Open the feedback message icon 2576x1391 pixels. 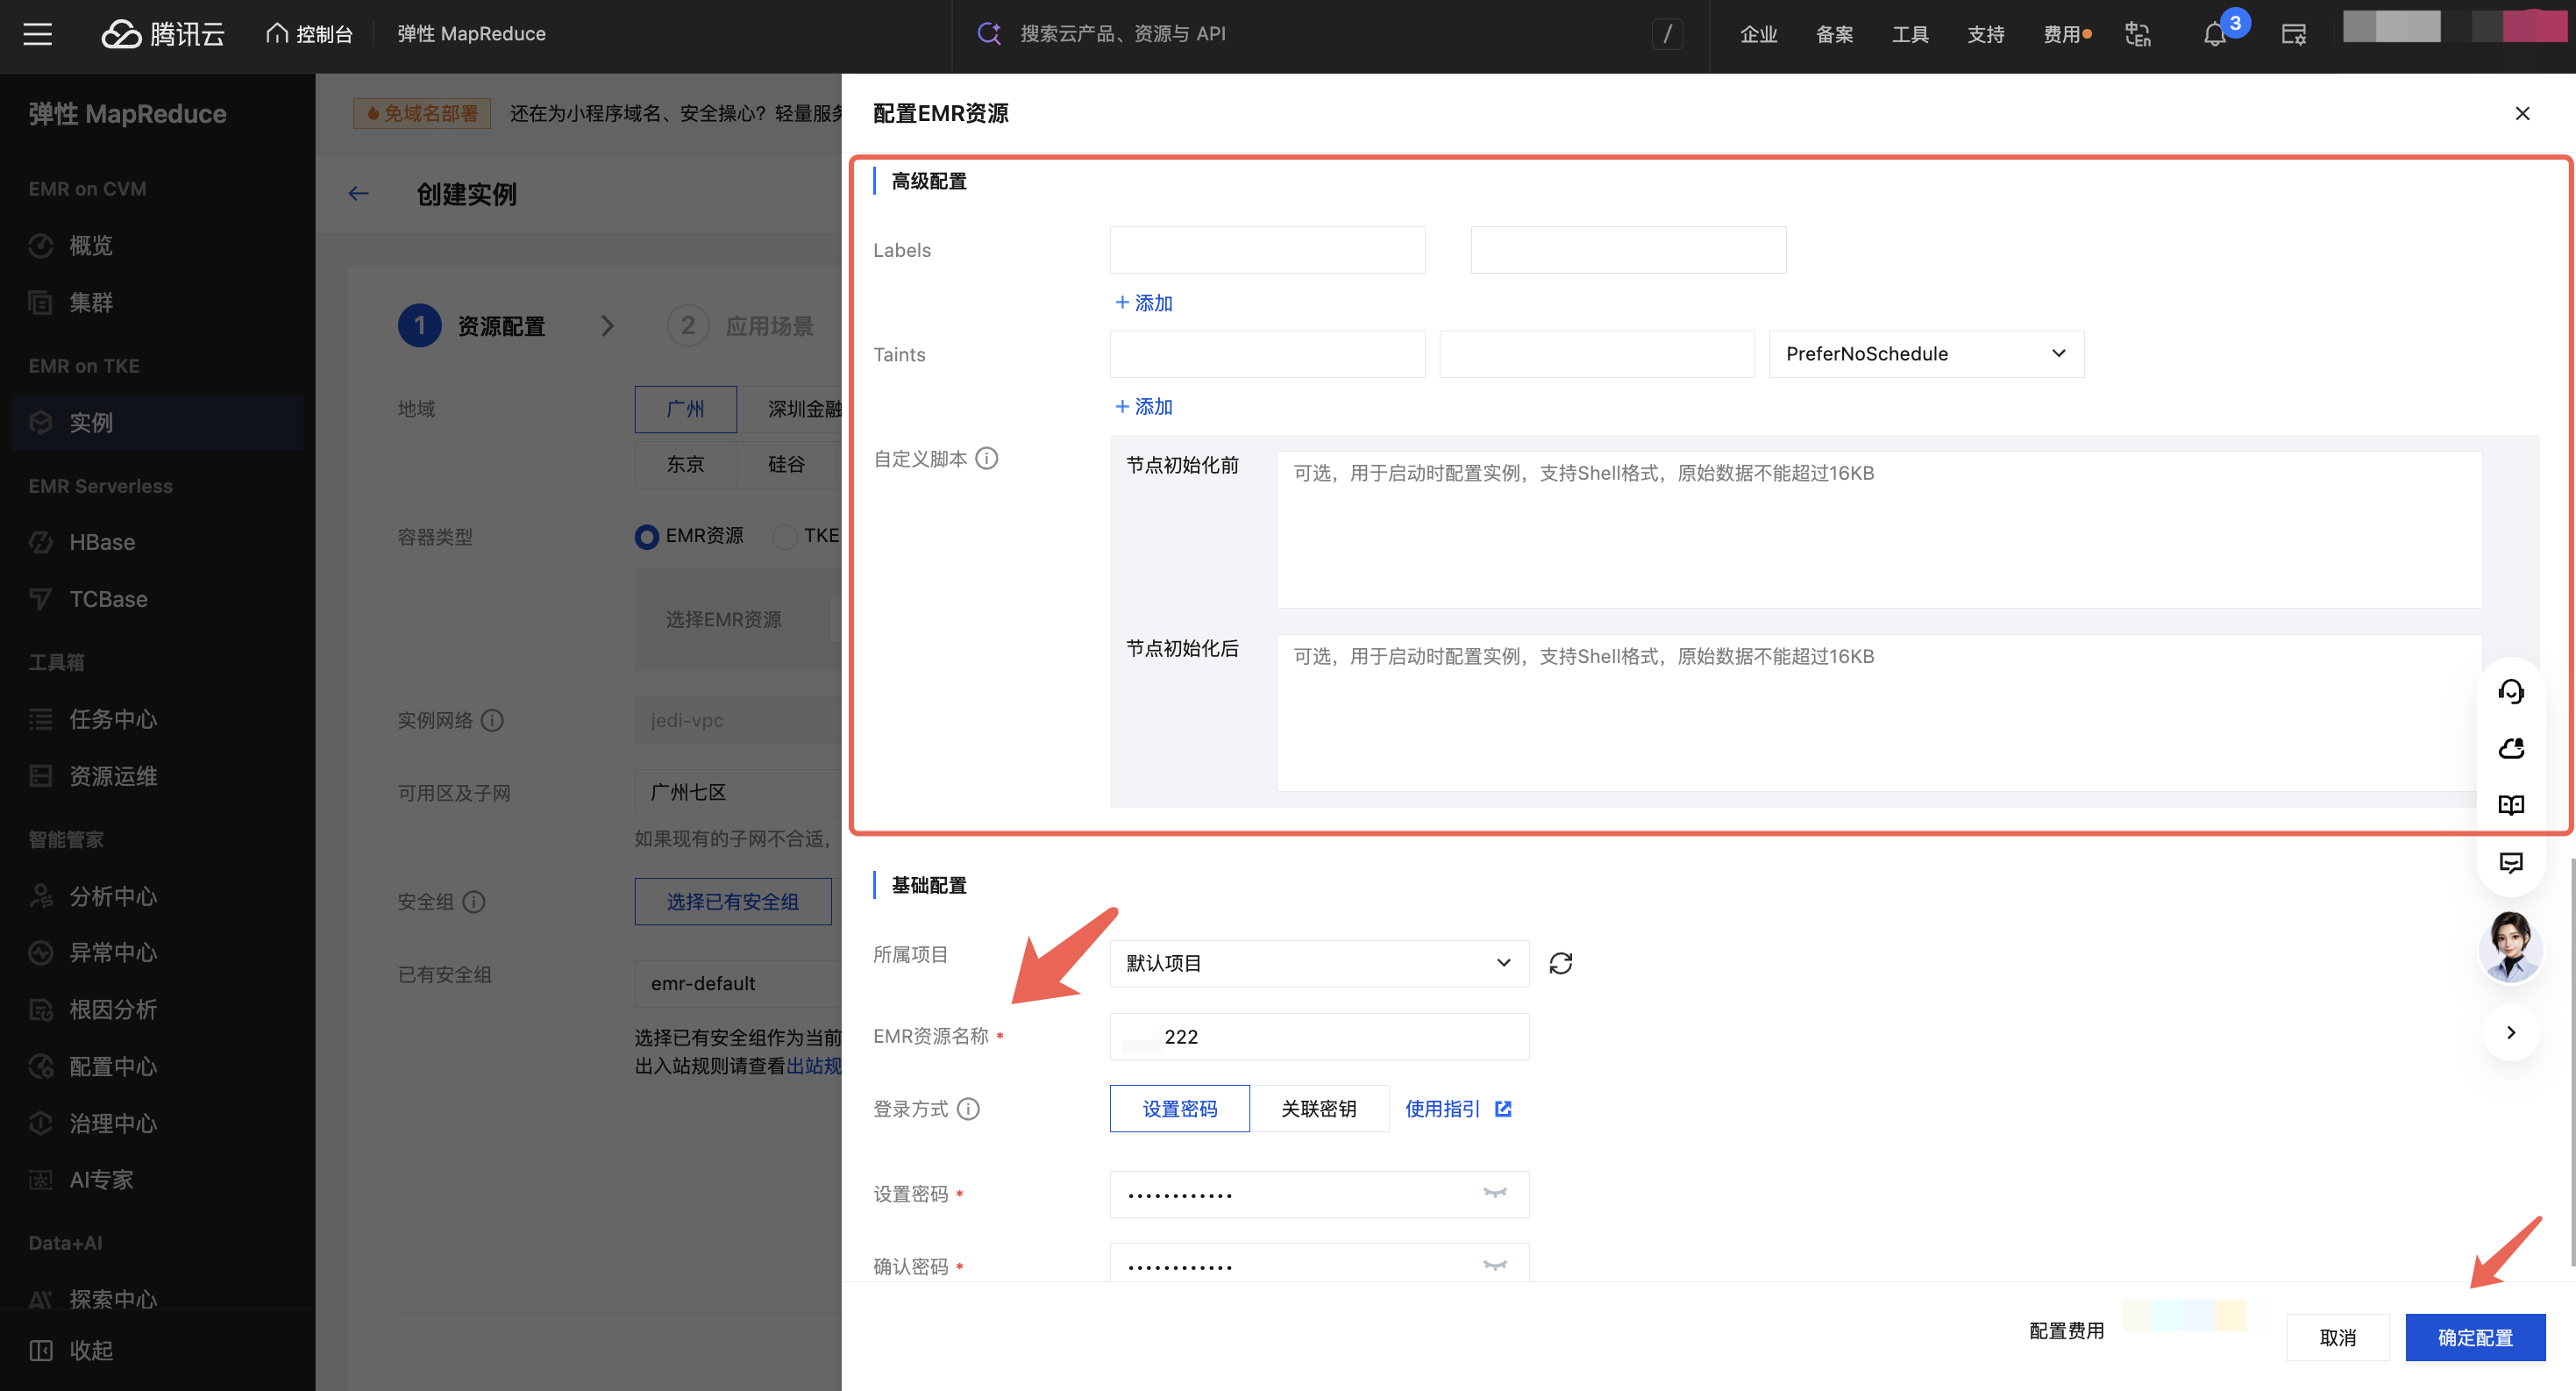pos(2511,863)
